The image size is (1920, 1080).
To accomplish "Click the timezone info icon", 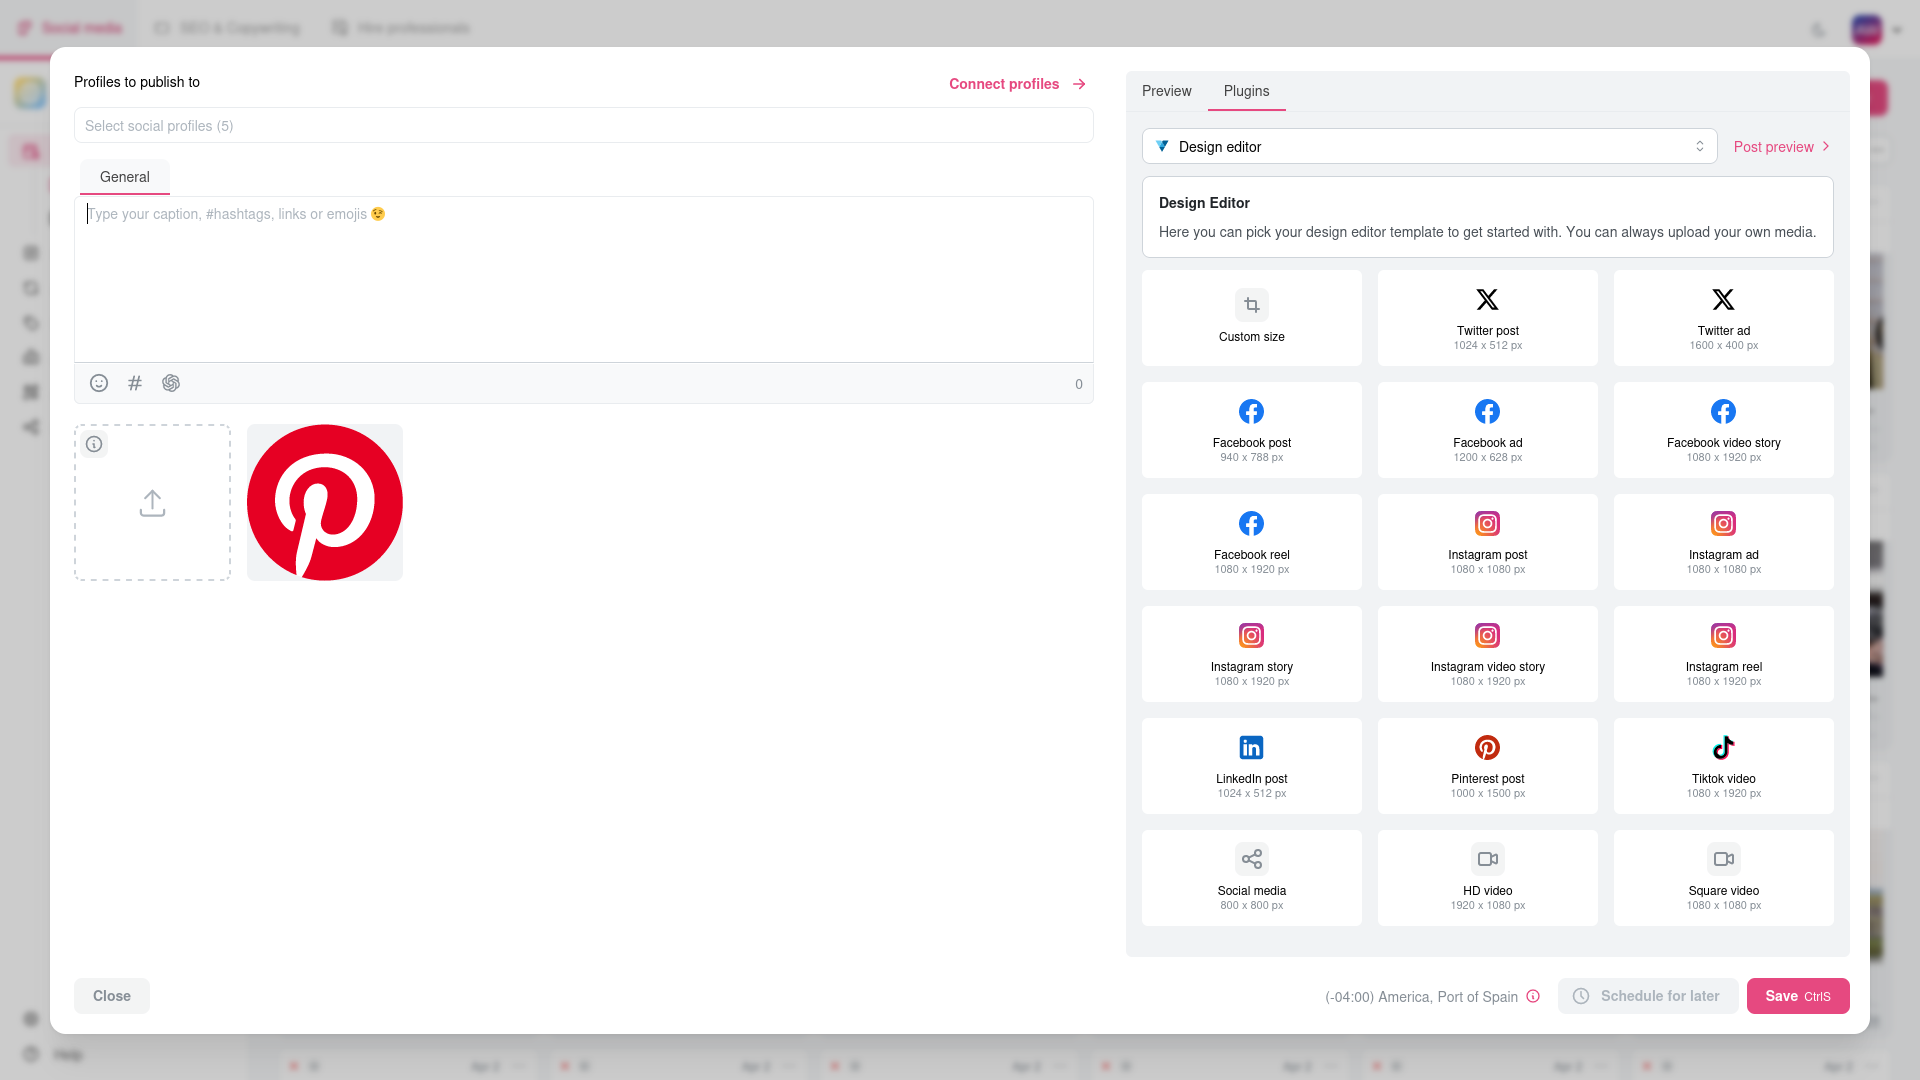I will click(x=1533, y=996).
